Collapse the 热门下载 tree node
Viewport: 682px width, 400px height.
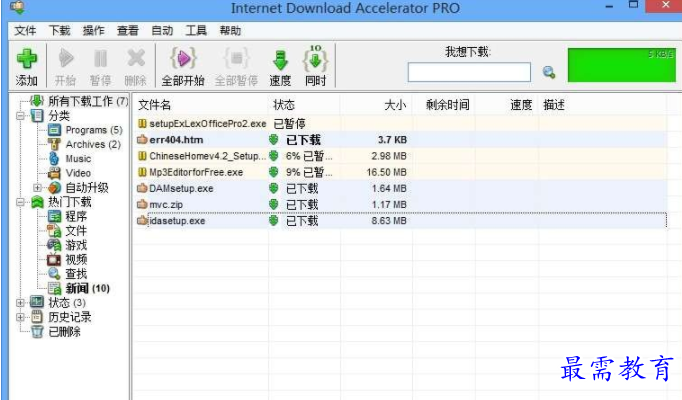coord(20,202)
